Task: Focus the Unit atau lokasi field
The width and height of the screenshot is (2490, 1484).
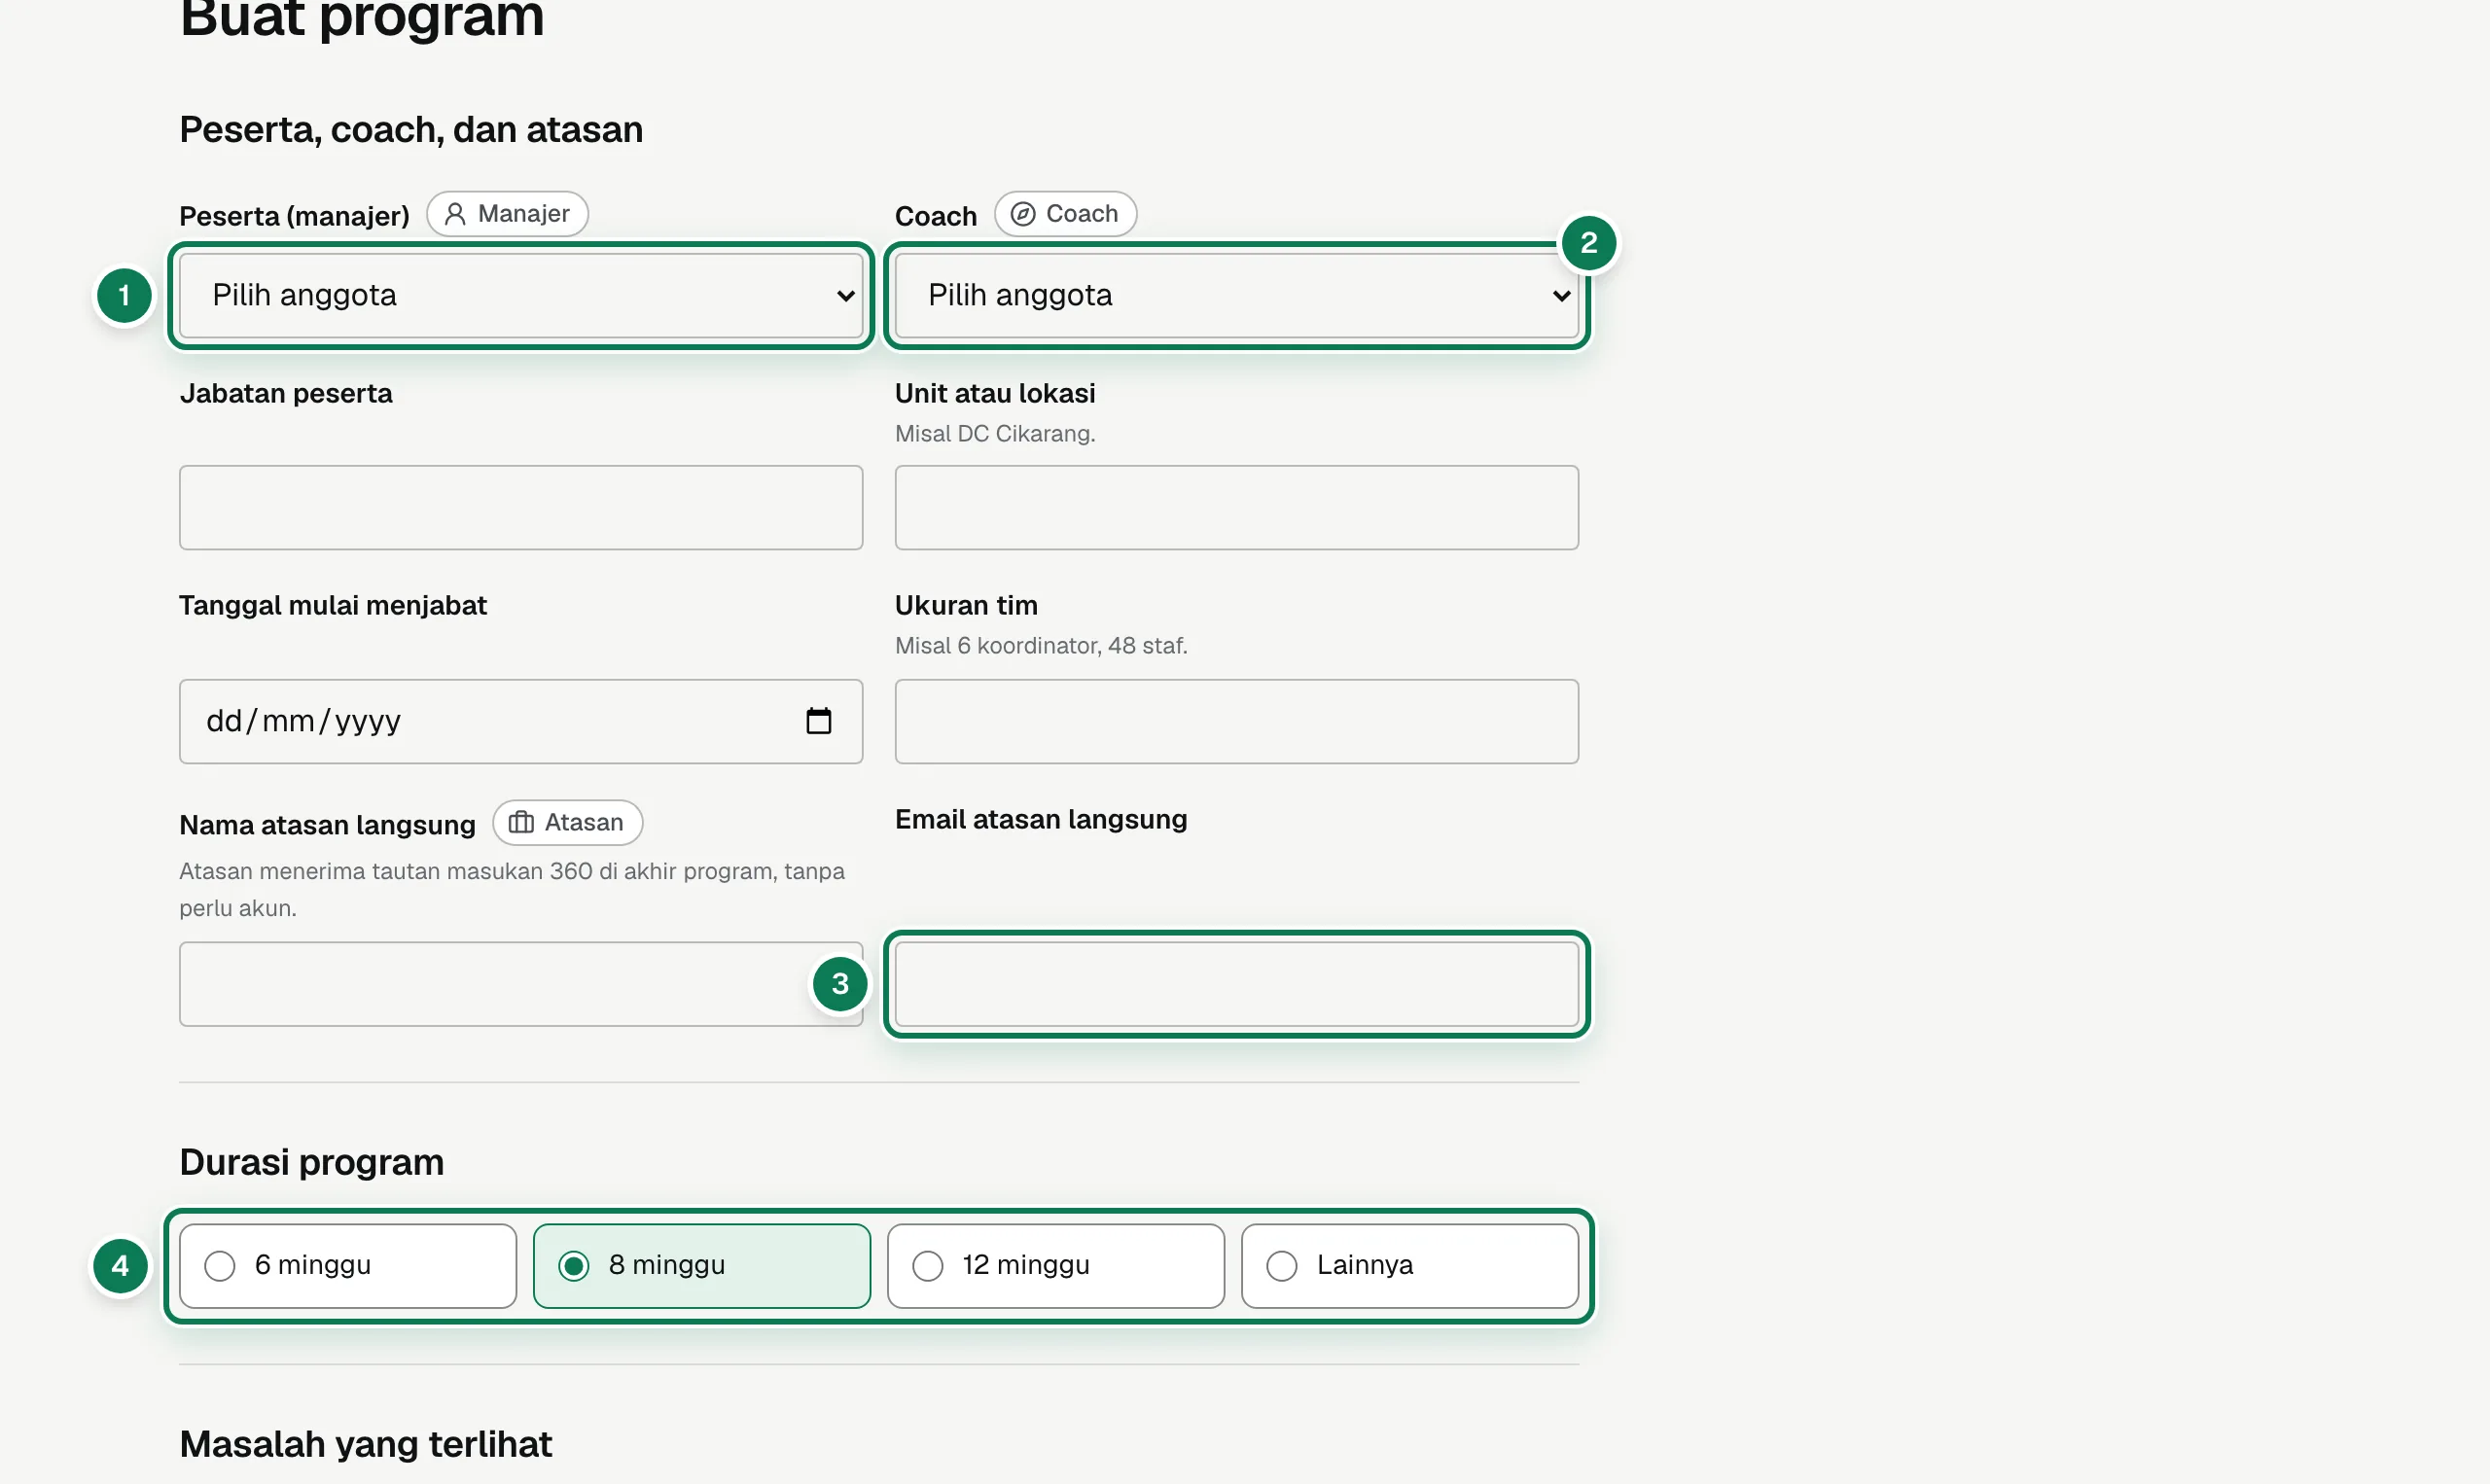Action: point(1237,507)
